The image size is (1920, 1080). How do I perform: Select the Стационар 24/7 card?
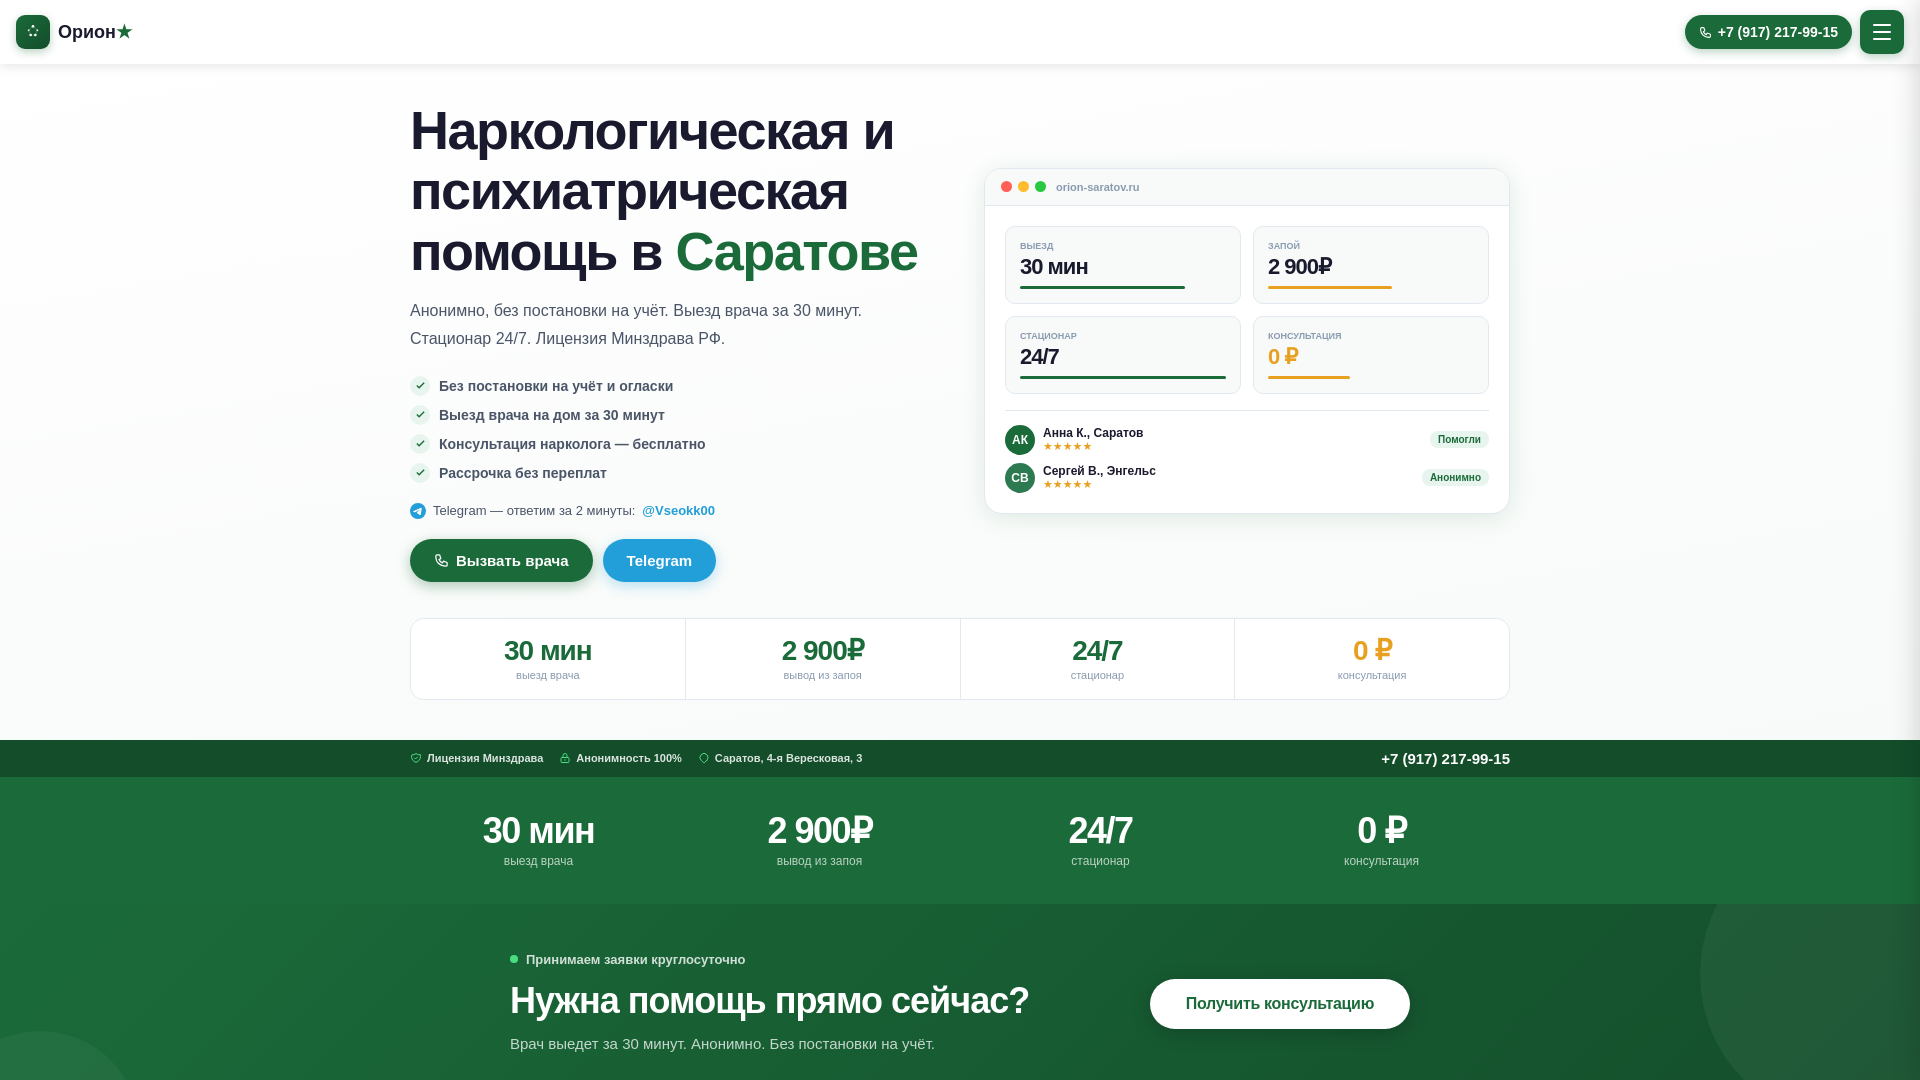(1123, 355)
